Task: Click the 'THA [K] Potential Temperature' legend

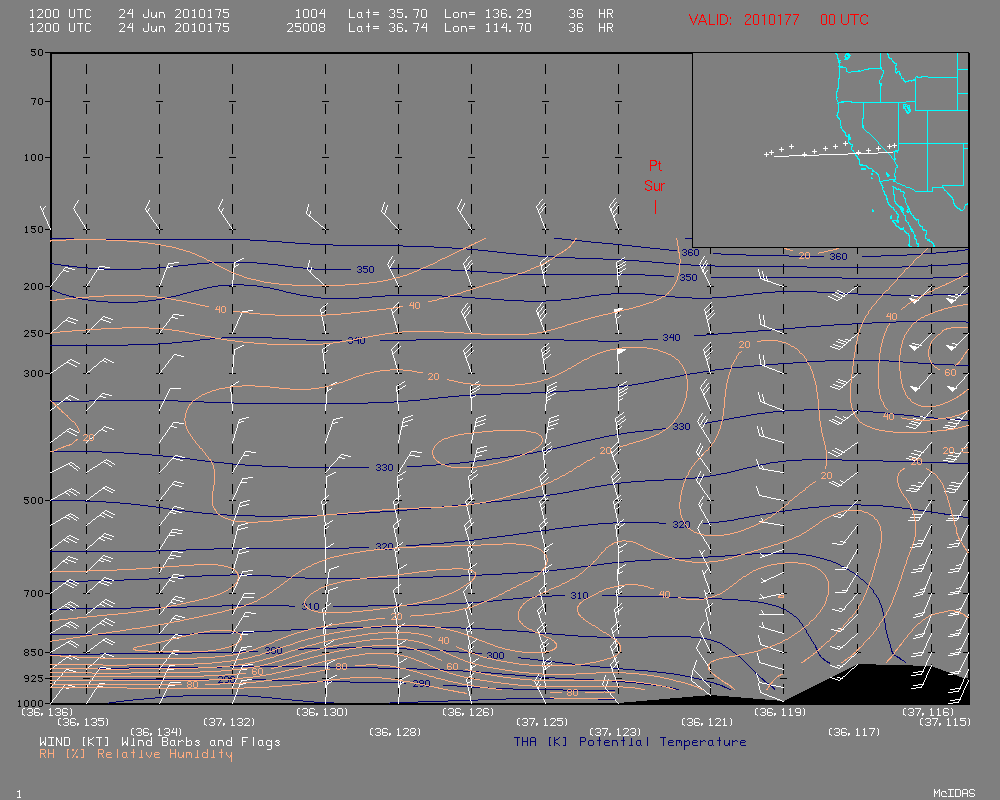Action: 629,742
